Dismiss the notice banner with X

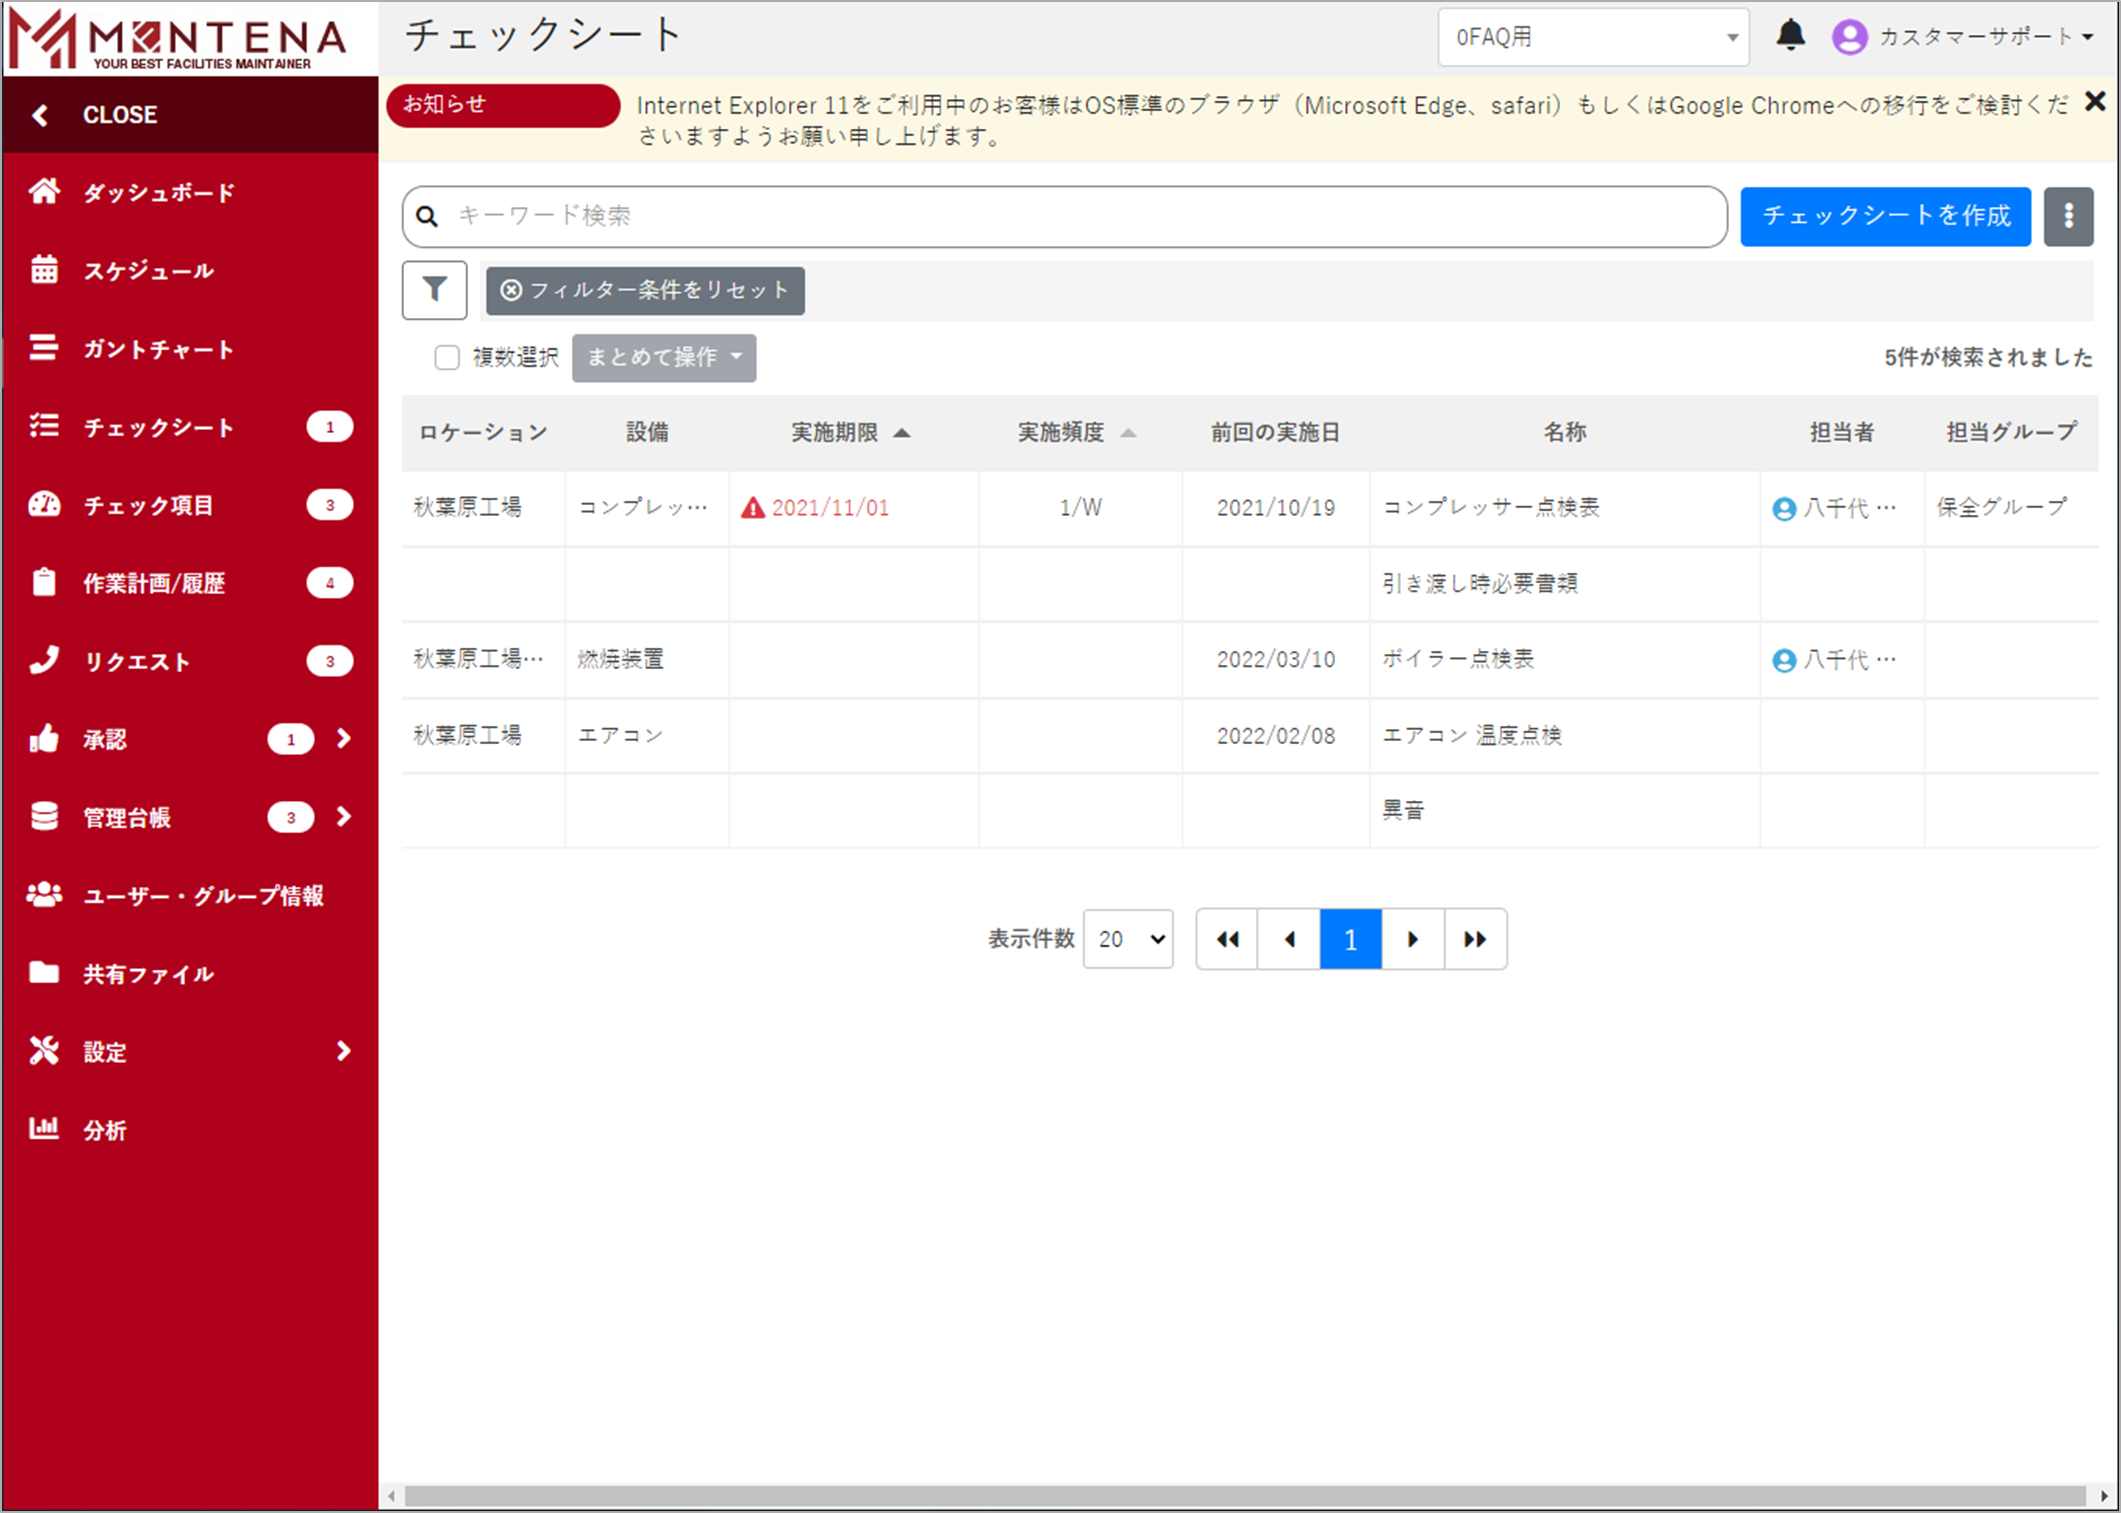(x=2095, y=102)
